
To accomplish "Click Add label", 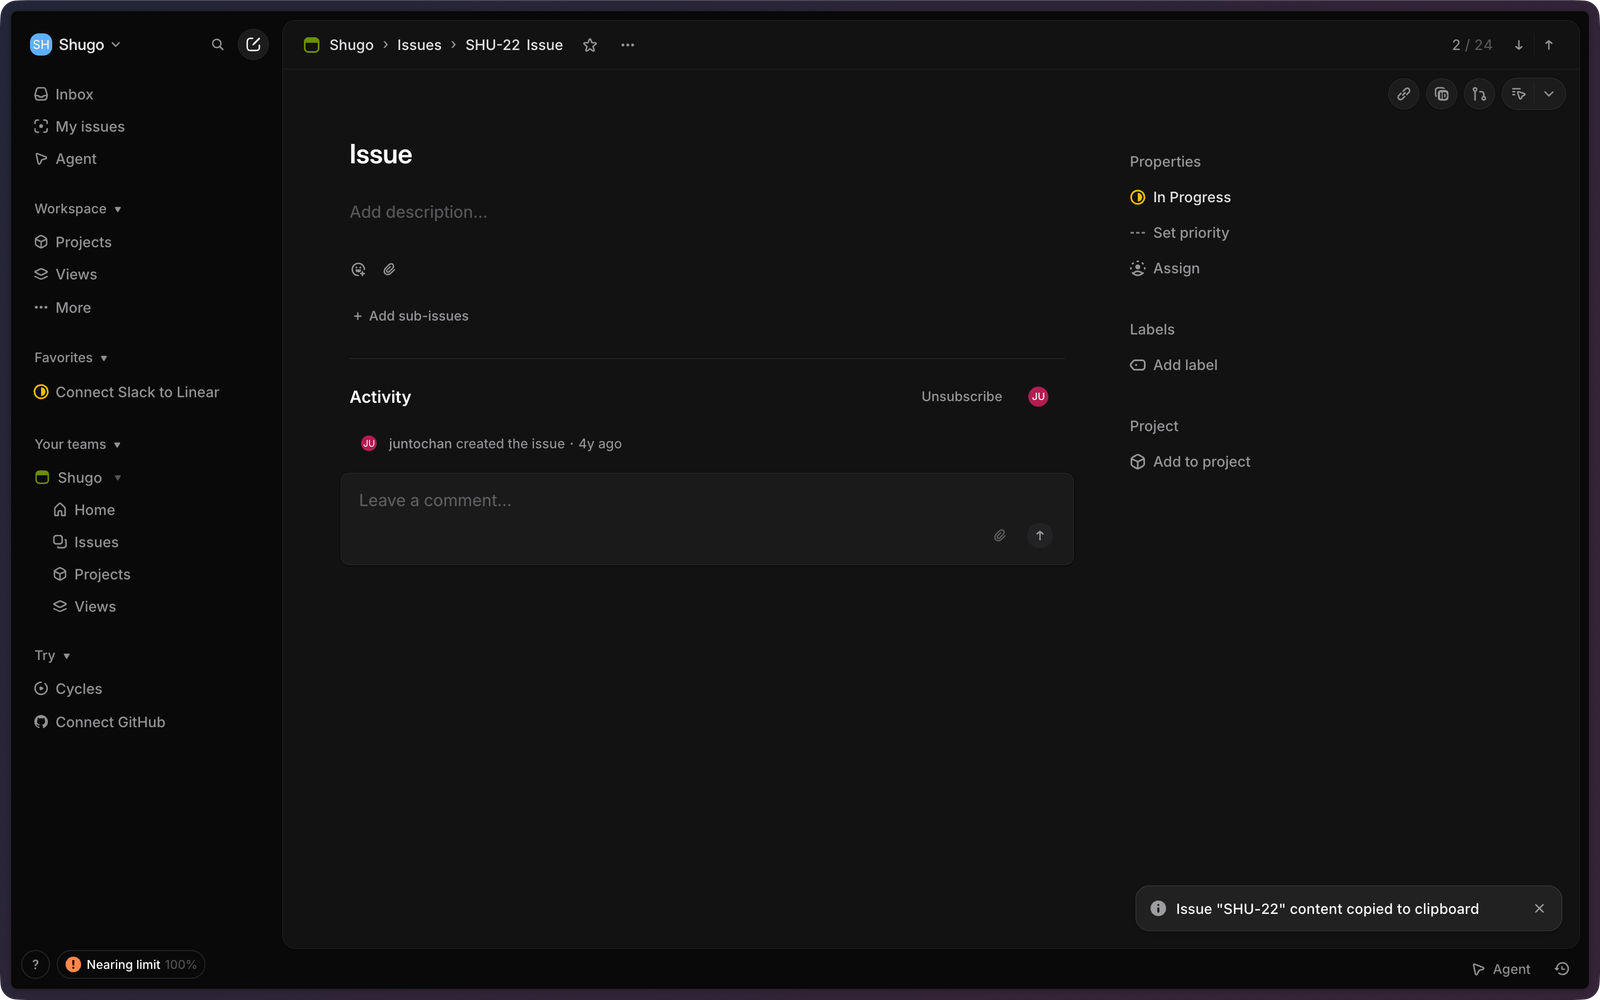I will point(1174,365).
